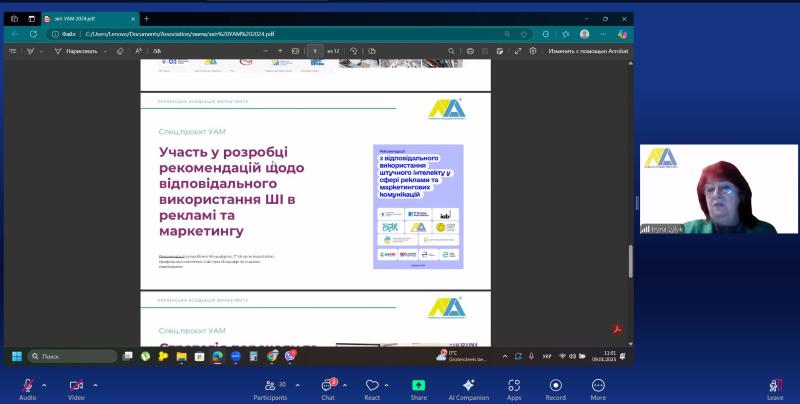This screenshot has width=800, height=404.
Task: Open a new browser tab
Action: coord(147,18)
